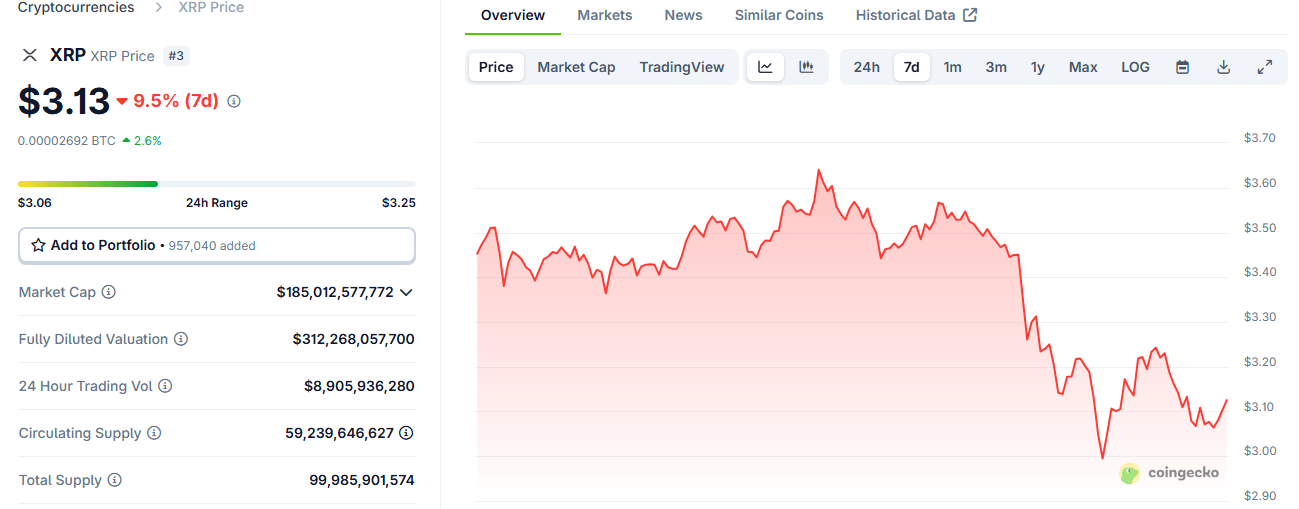Switch to the candlestick chart icon
Image resolution: width=1299 pixels, height=509 pixels.
[806, 67]
